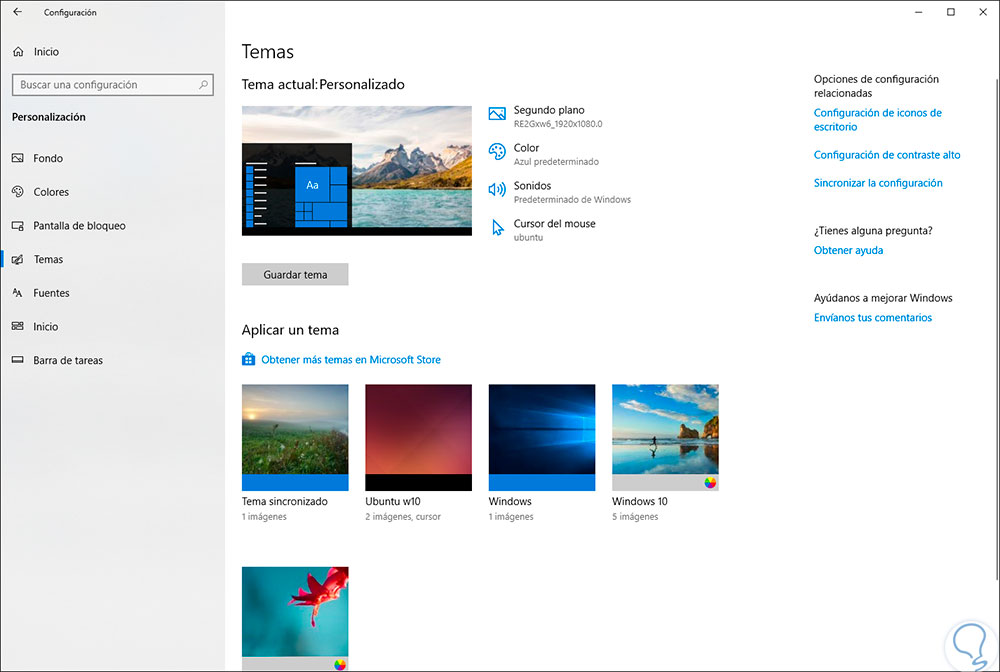
Task: Click the Cursor del mouse pointer icon
Action: [x=497, y=228]
